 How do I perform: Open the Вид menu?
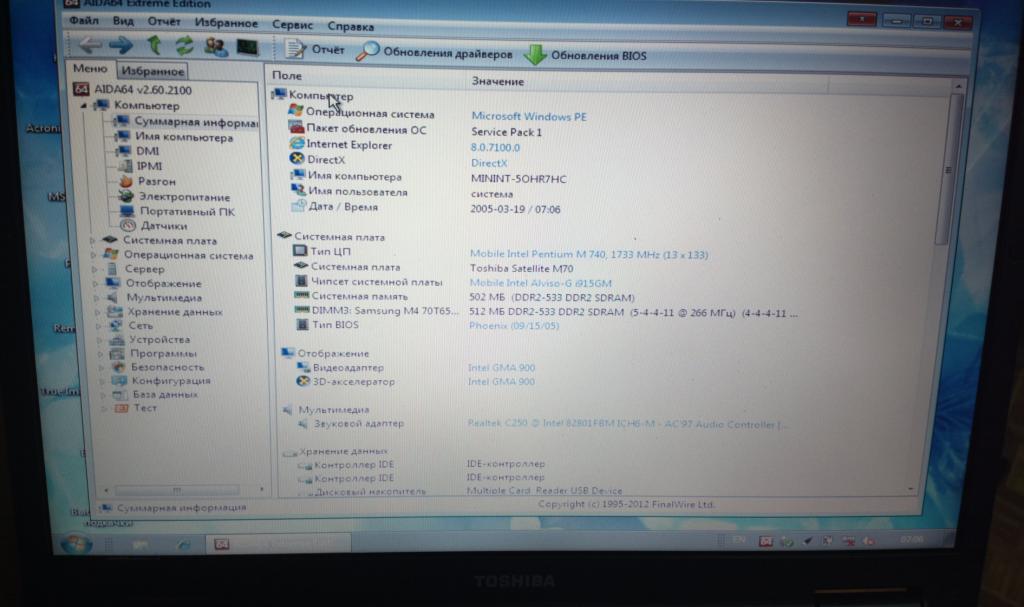(123, 22)
